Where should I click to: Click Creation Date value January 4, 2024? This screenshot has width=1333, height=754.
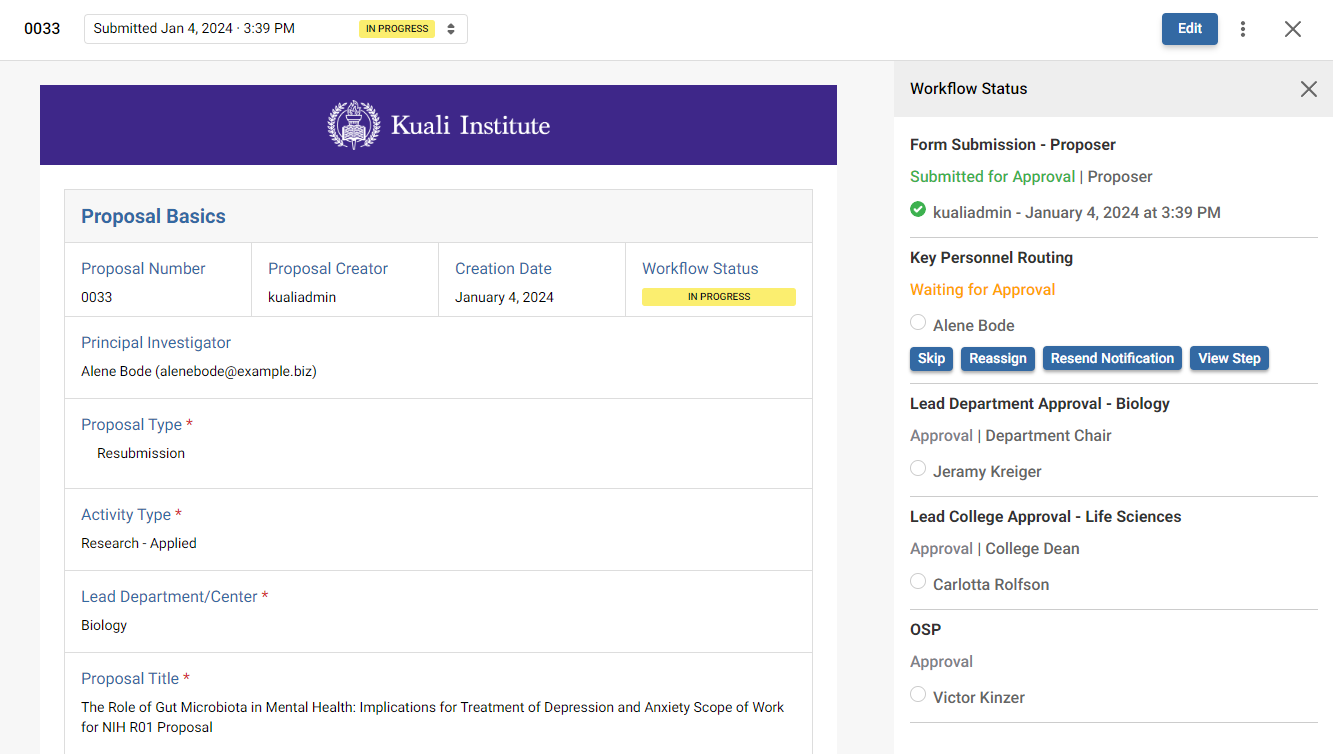click(x=504, y=297)
